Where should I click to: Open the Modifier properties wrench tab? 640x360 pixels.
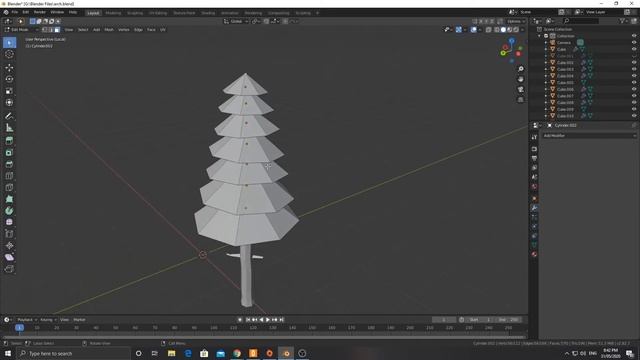534,208
